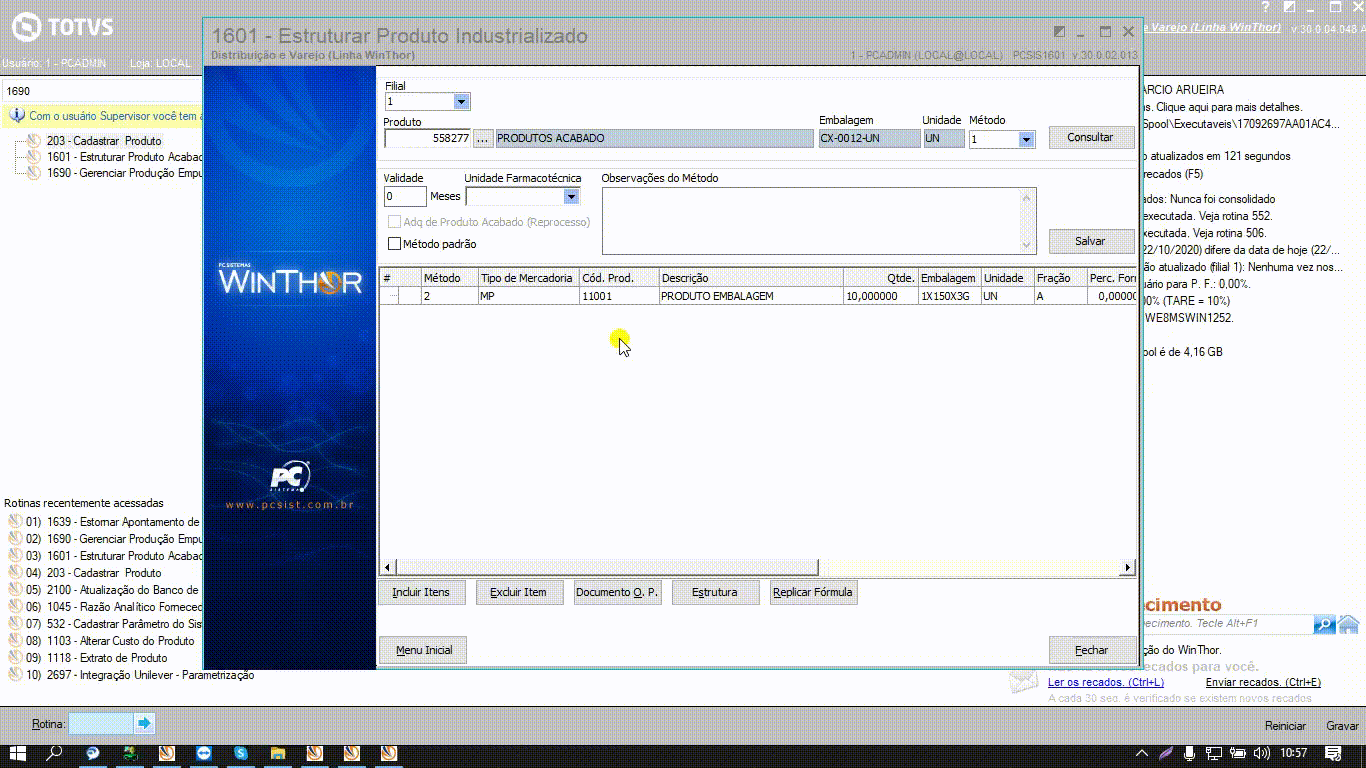Select the 10,000000 quantity cell
The width and height of the screenshot is (1366, 768).
pyautogui.click(x=881, y=296)
